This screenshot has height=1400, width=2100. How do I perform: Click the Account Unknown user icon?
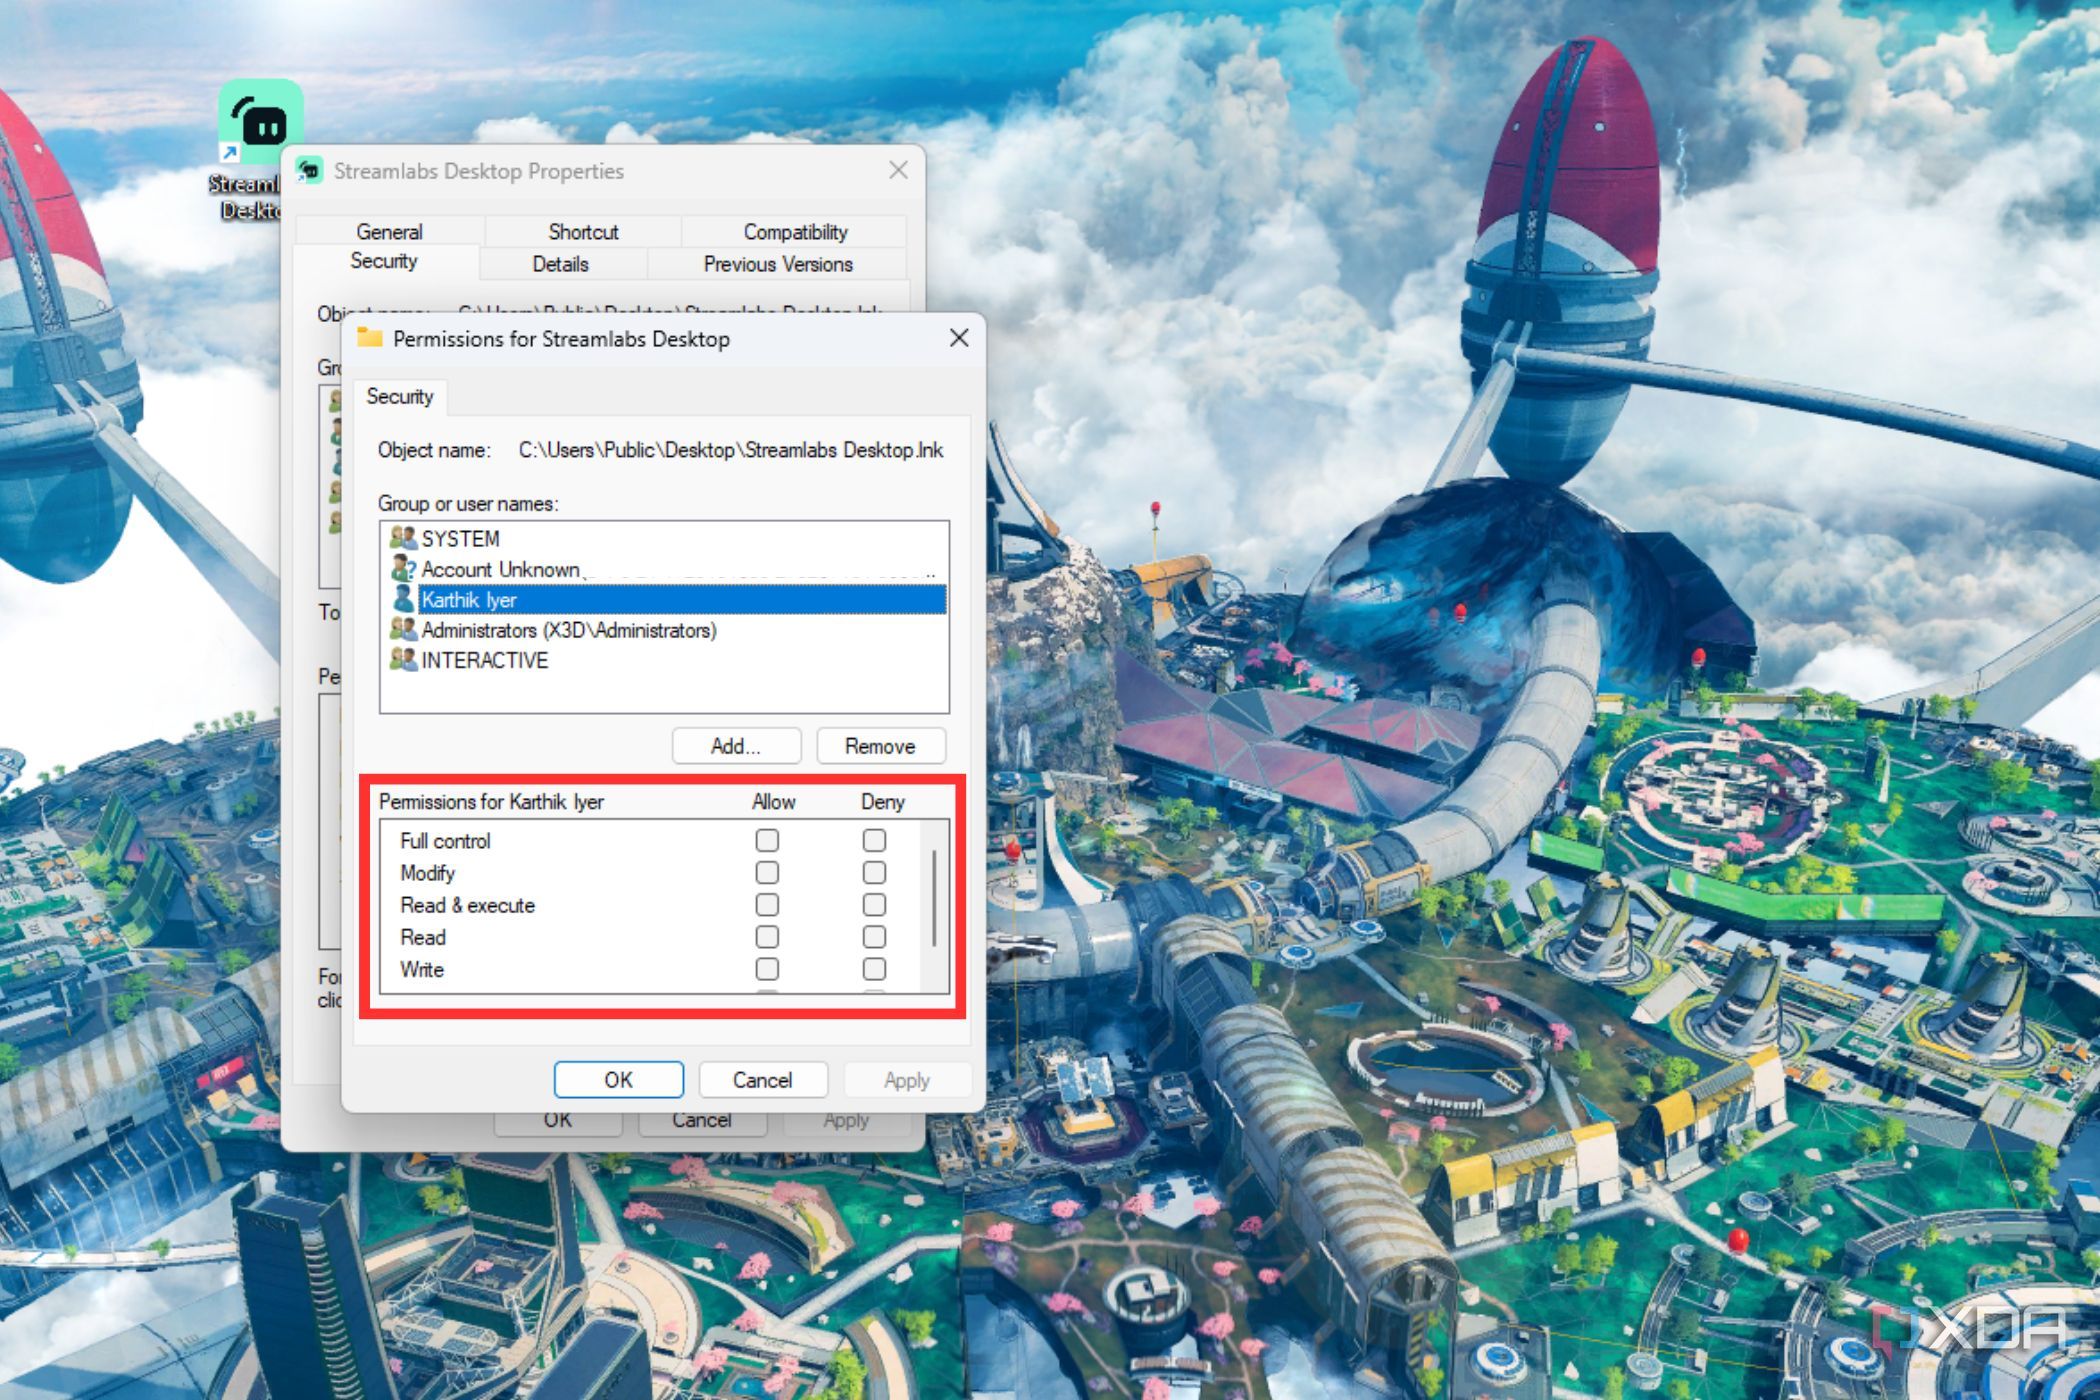point(403,569)
